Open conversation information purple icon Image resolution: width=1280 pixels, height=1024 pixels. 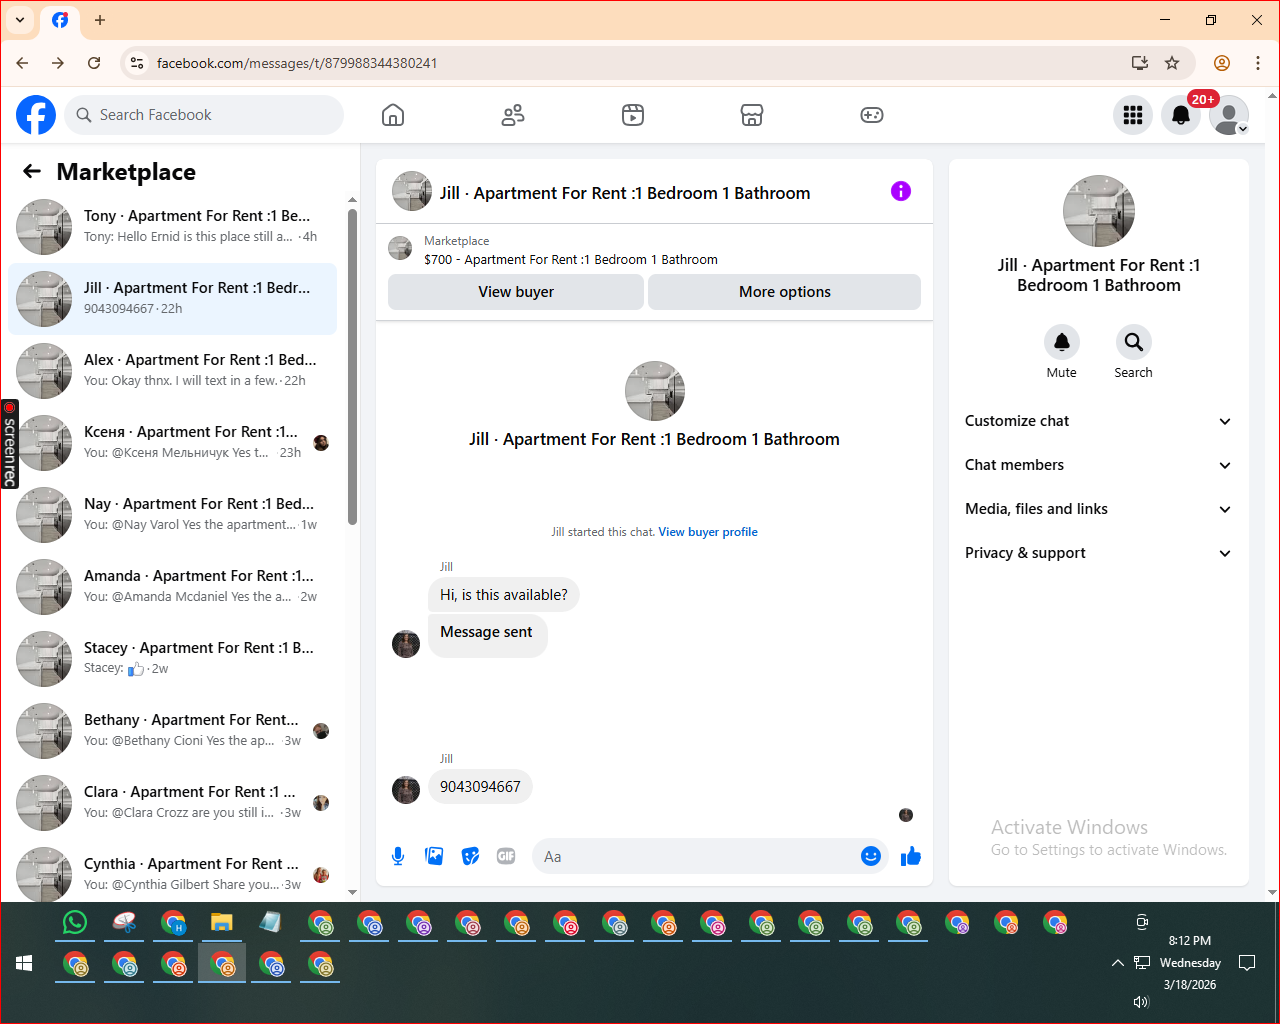[x=901, y=191]
